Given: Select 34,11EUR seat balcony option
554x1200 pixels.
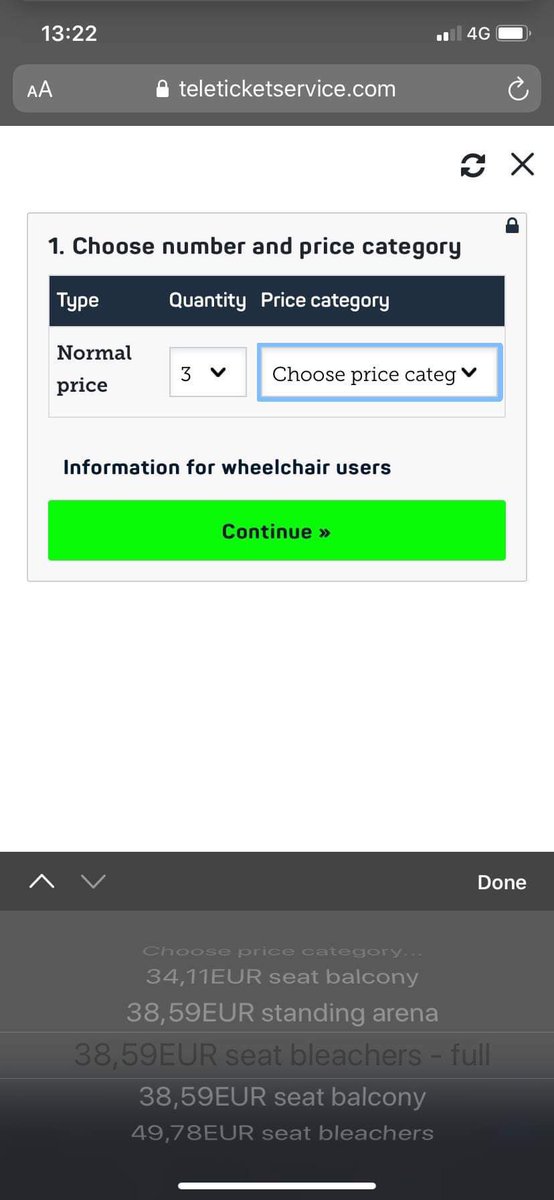Looking at the screenshot, I should tap(282, 976).
